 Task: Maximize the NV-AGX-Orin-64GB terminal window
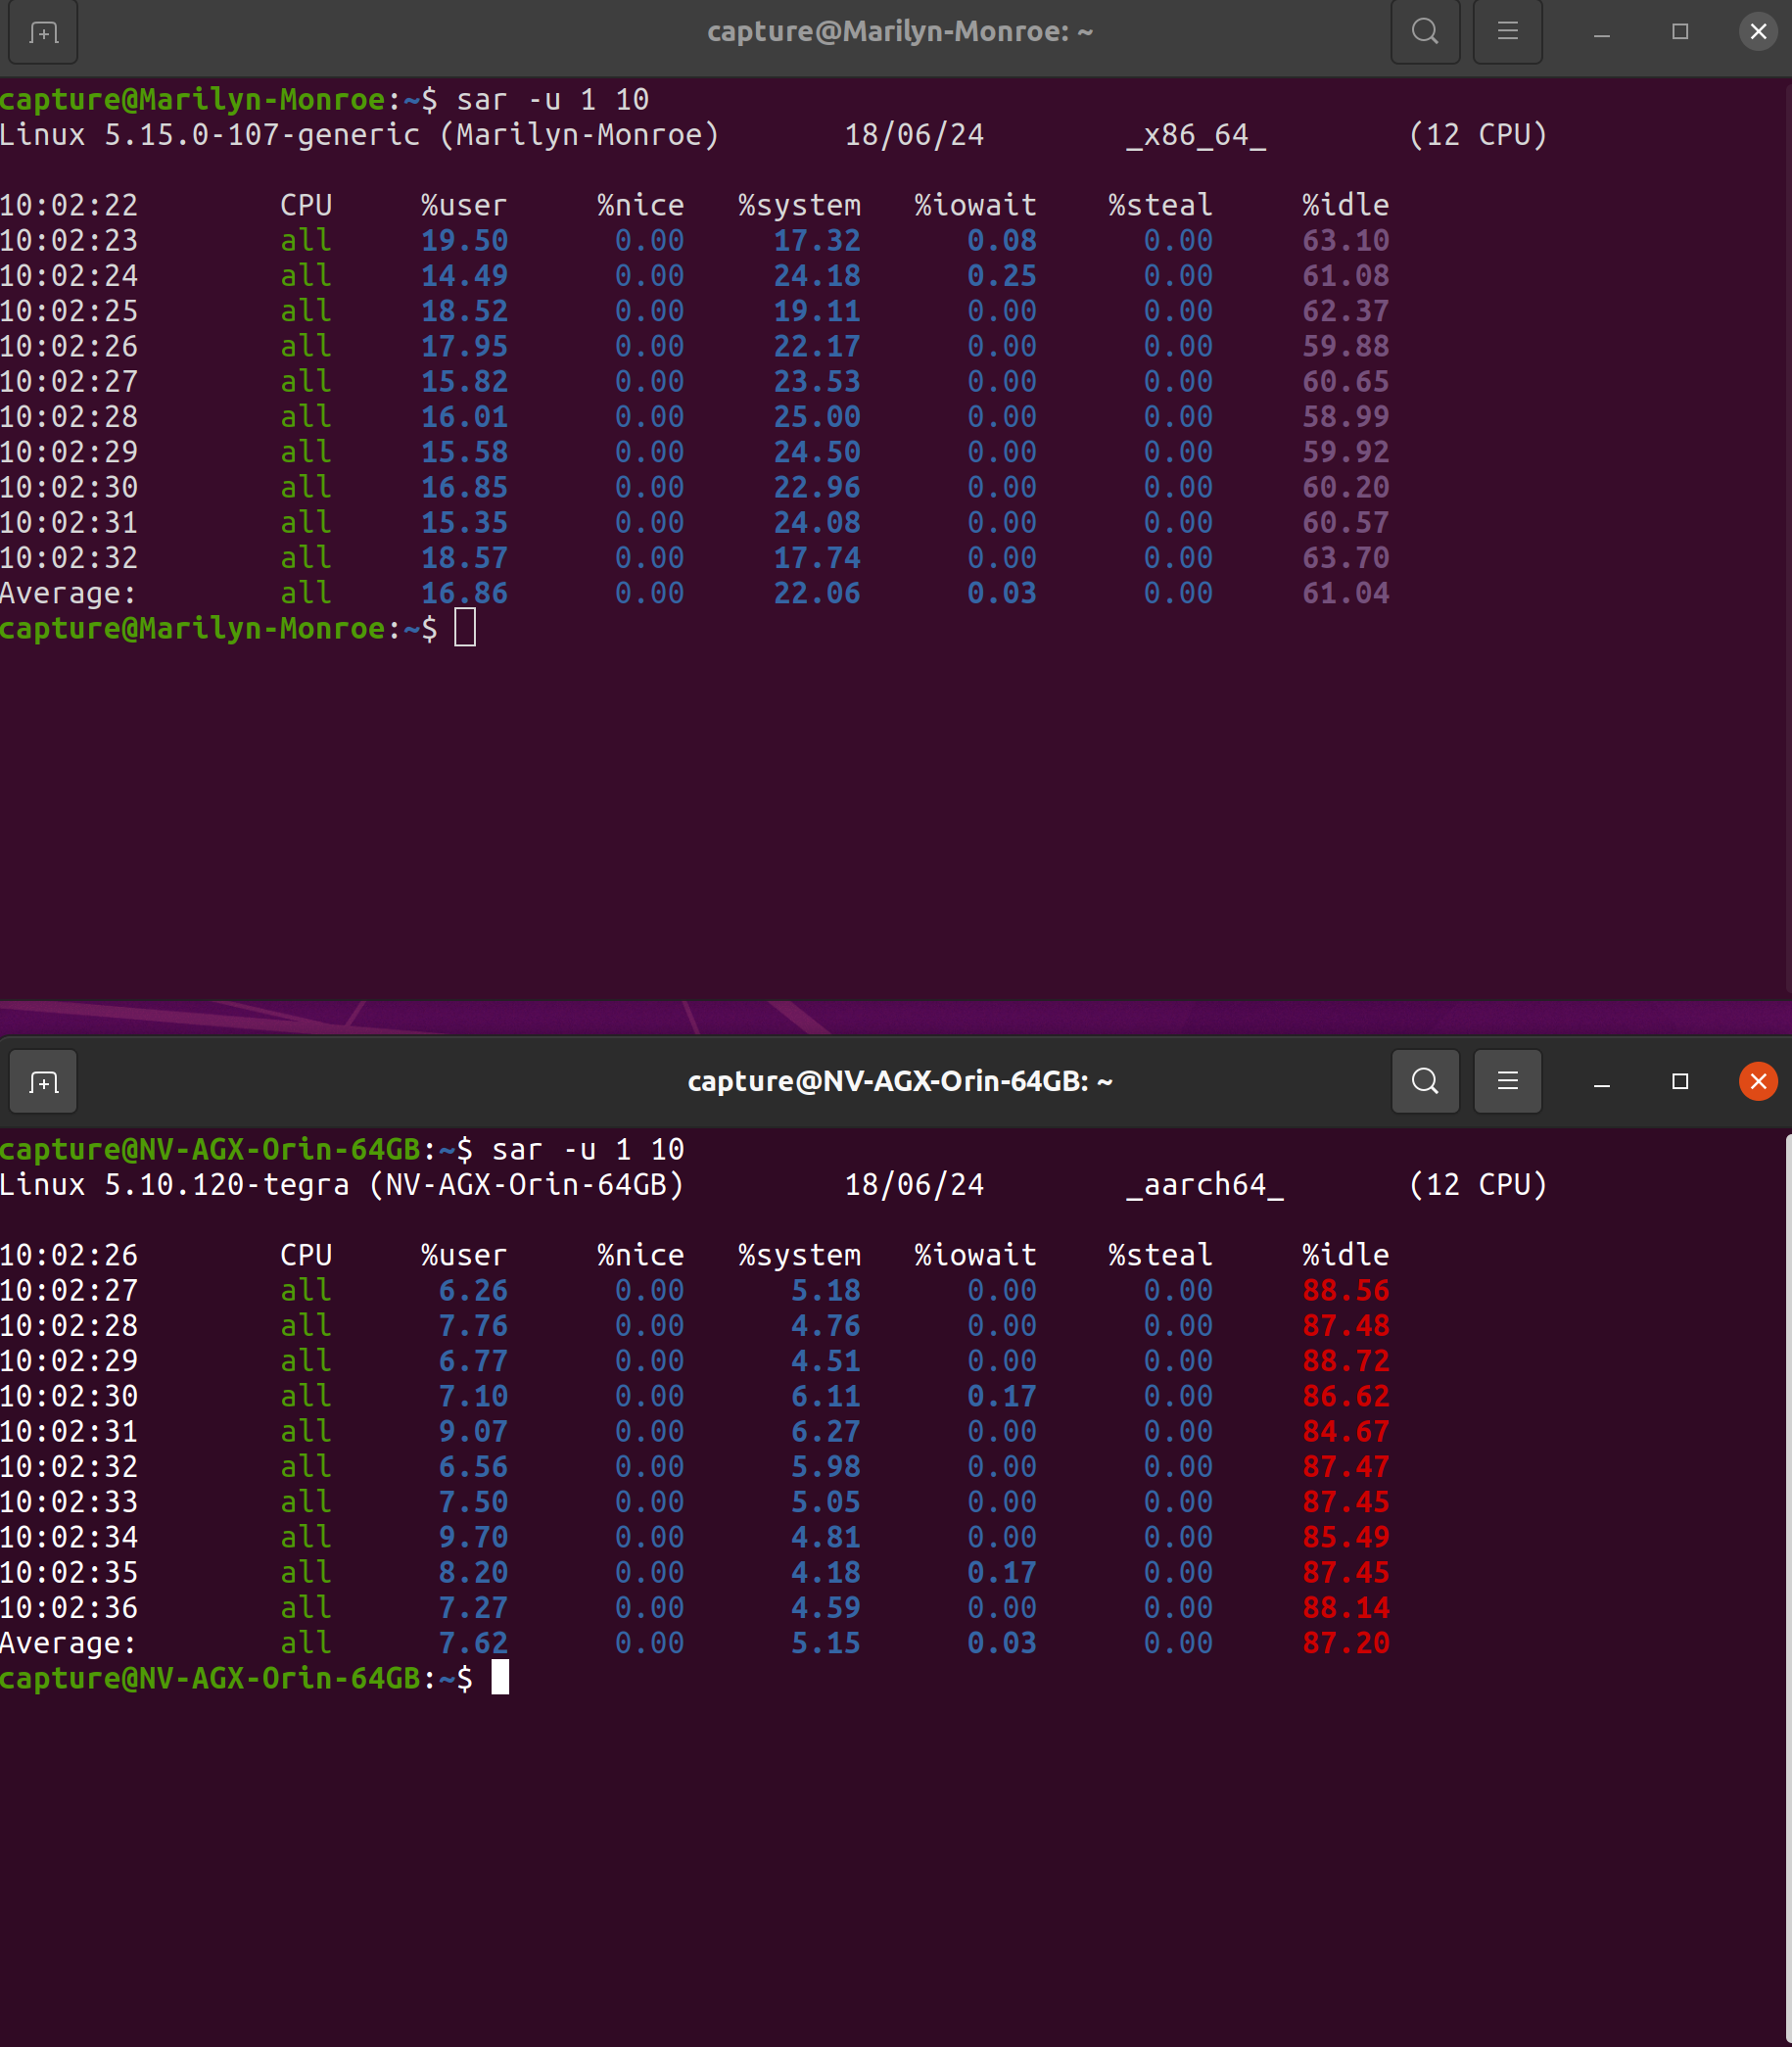point(1679,1081)
